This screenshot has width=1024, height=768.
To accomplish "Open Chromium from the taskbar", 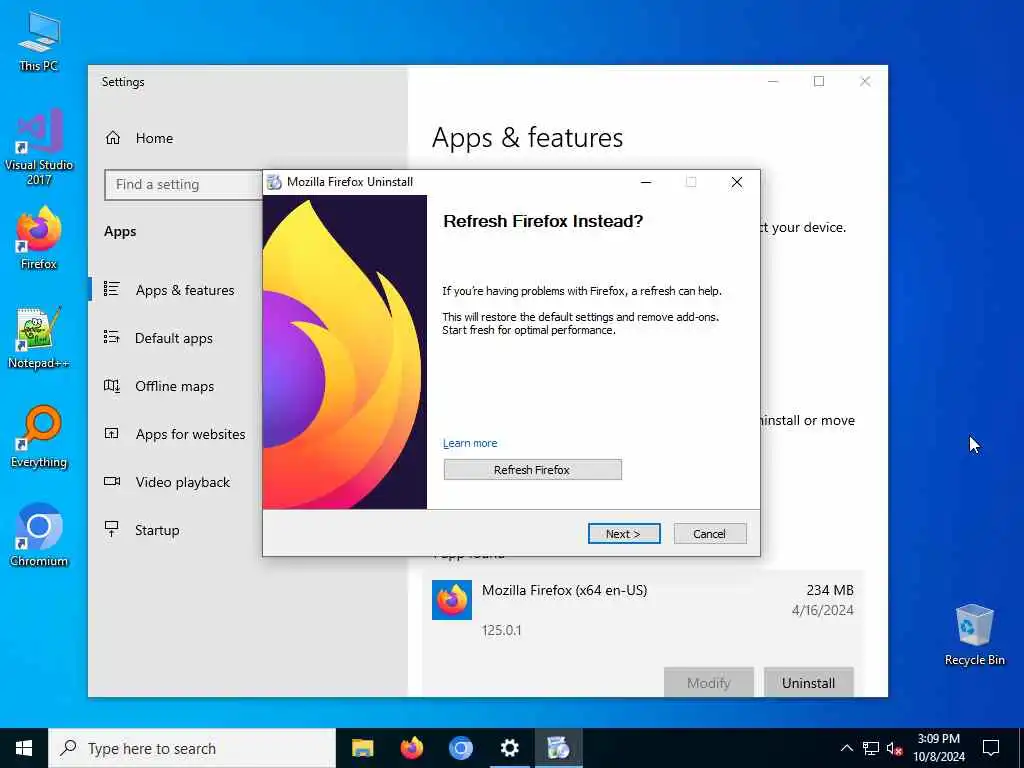I will pos(460,748).
